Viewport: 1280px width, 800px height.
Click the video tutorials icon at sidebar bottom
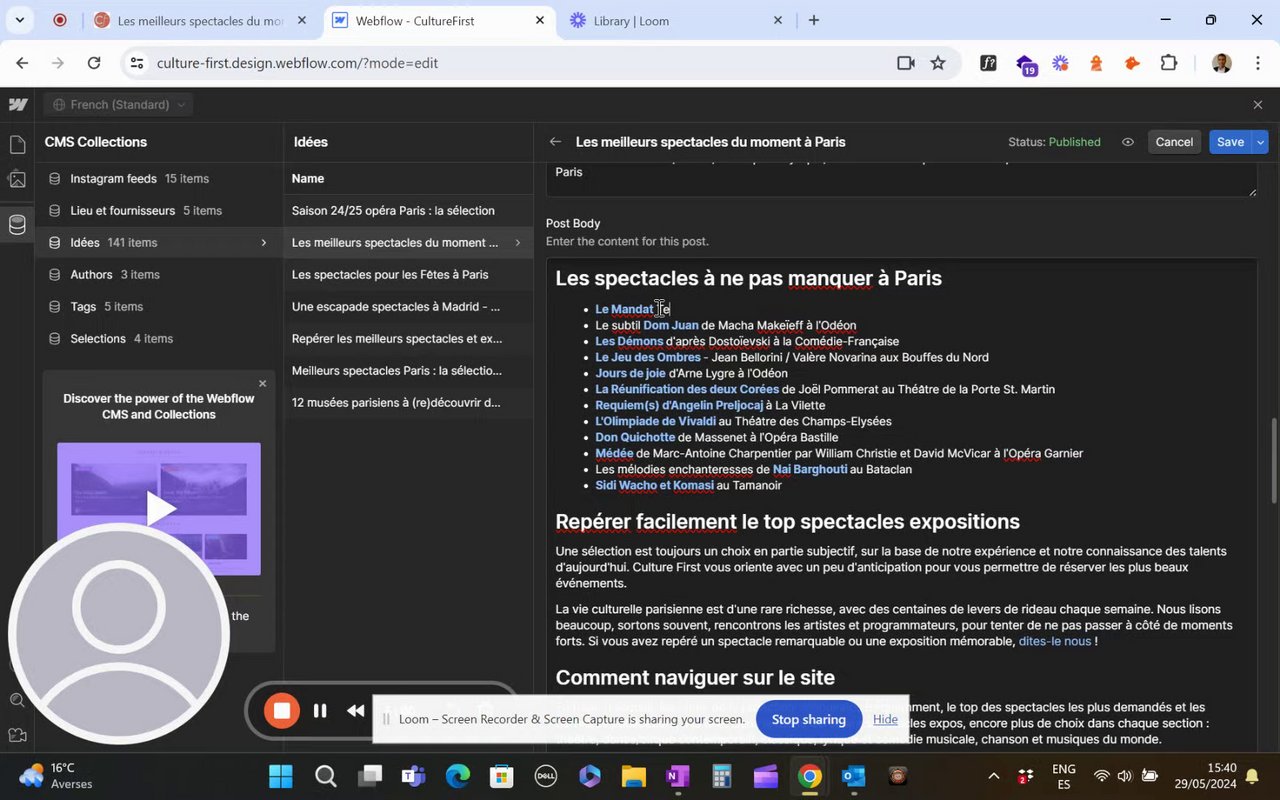[x=17, y=735]
